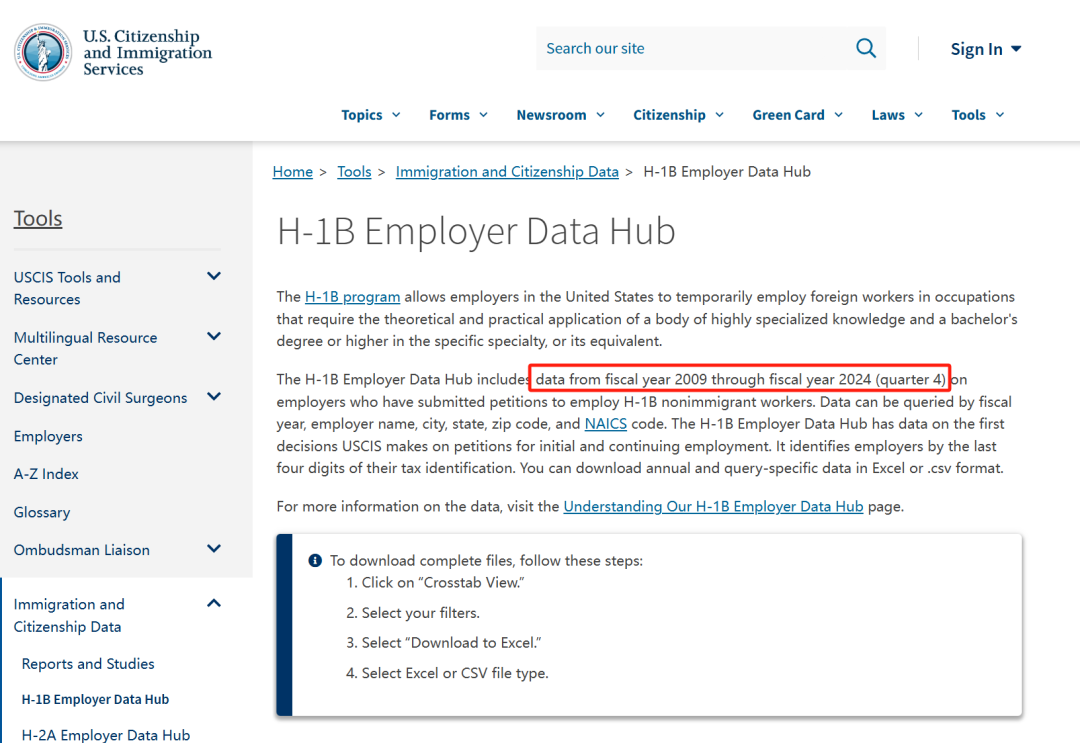Expand Designated Civil Surgeons section
The image size is (1080, 743).
click(x=213, y=397)
